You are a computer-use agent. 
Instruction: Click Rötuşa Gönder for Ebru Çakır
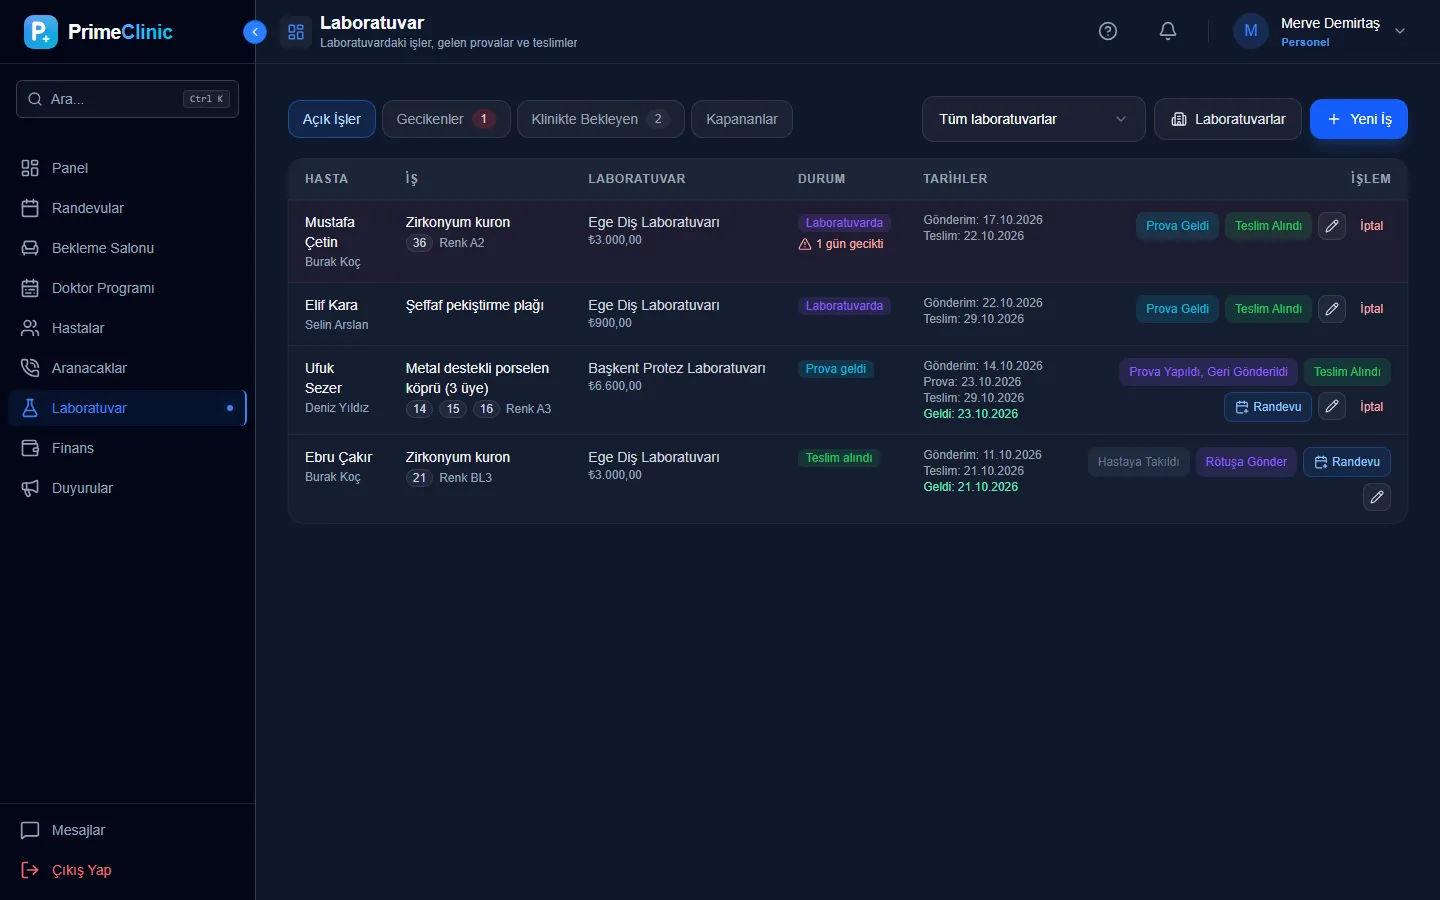pos(1246,462)
